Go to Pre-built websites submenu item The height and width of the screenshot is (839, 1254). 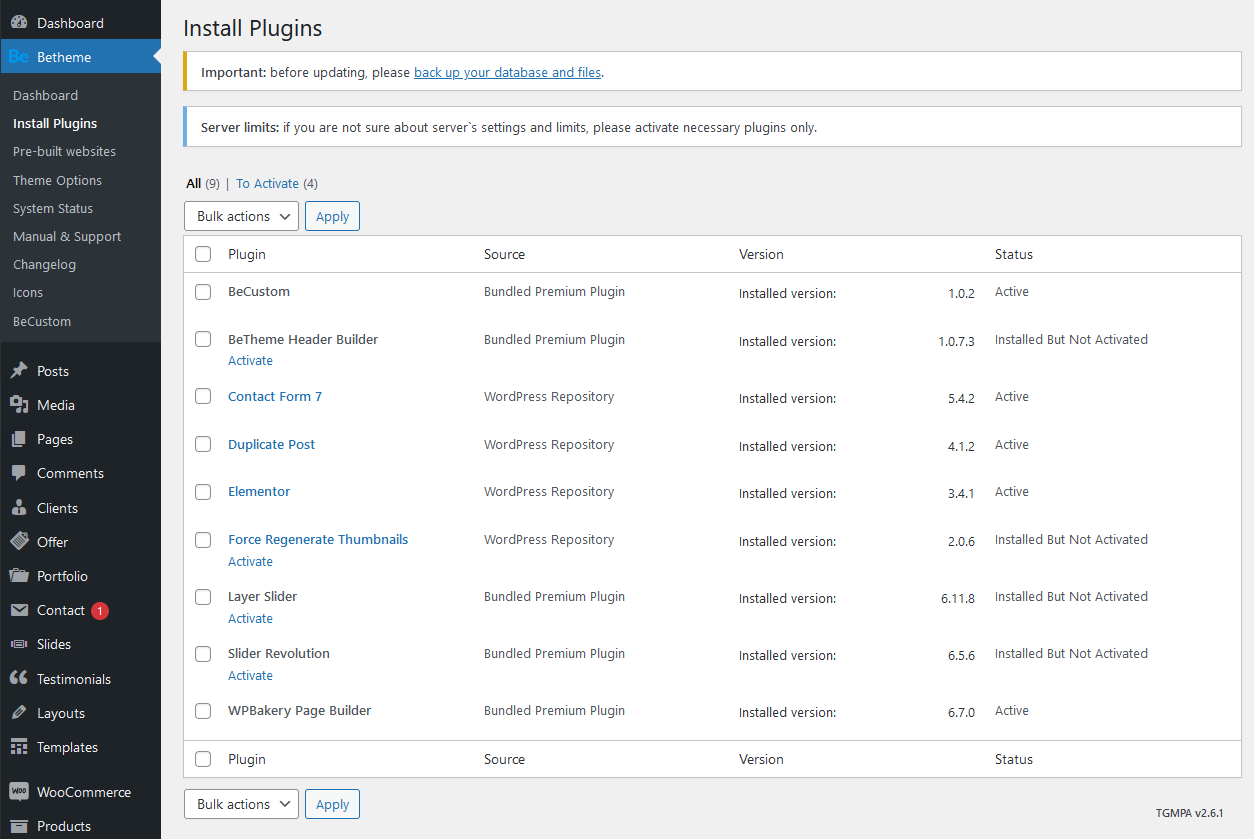click(x=64, y=152)
